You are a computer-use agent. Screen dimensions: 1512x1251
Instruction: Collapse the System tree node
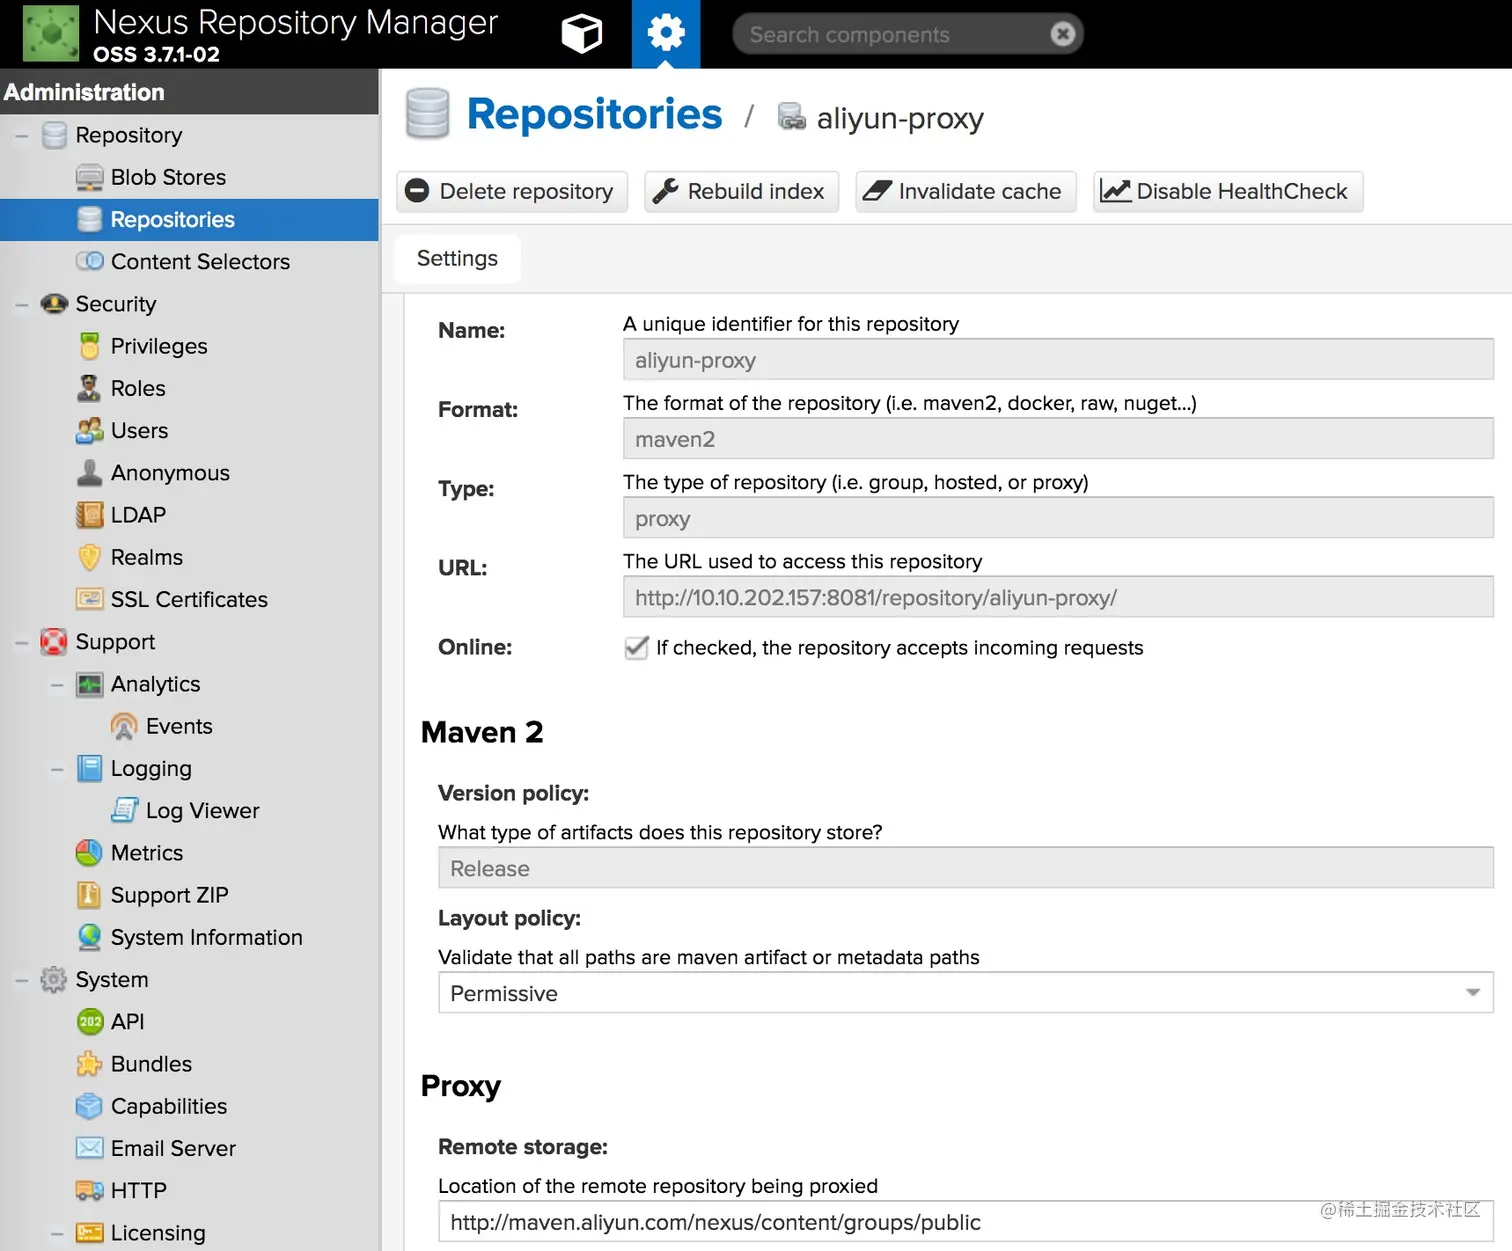21,980
